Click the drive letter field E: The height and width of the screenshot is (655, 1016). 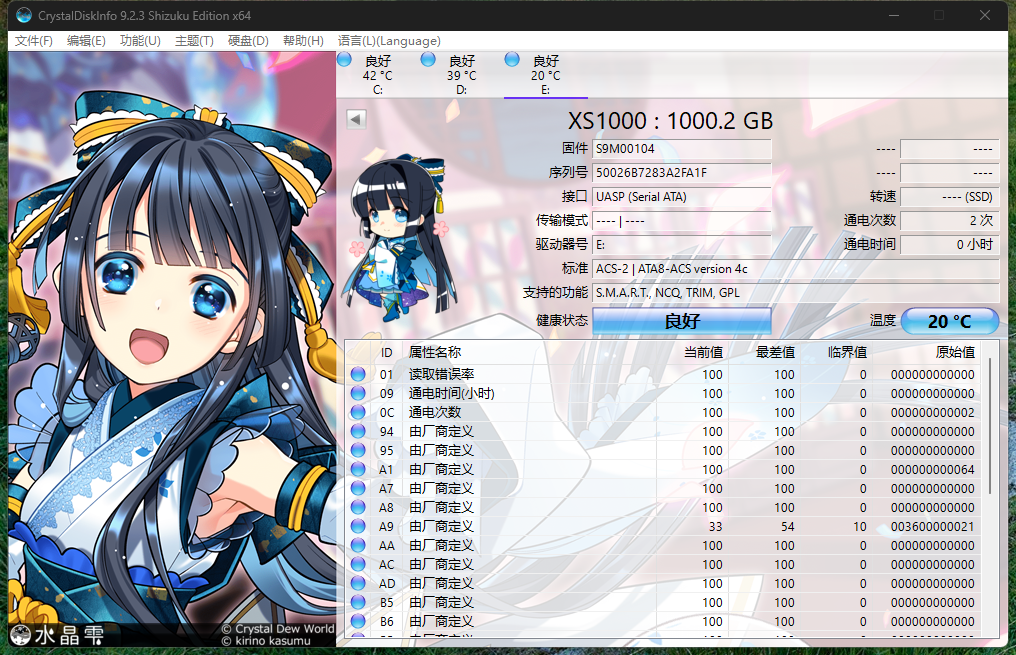click(x=682, y=244)
